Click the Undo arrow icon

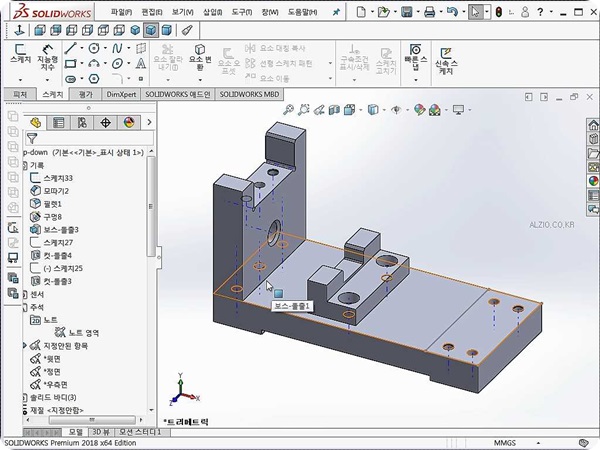[x=452, y=12]
